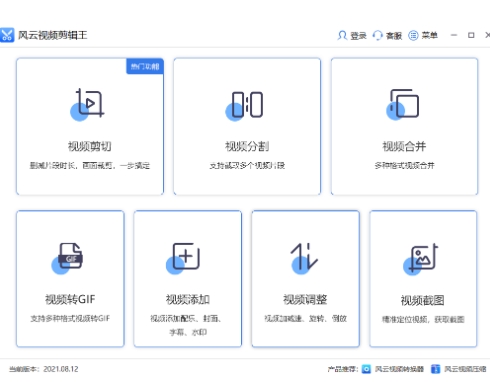490x382 pixels.
Task: Click the 热门功能 badge
Action: (145, 66)
